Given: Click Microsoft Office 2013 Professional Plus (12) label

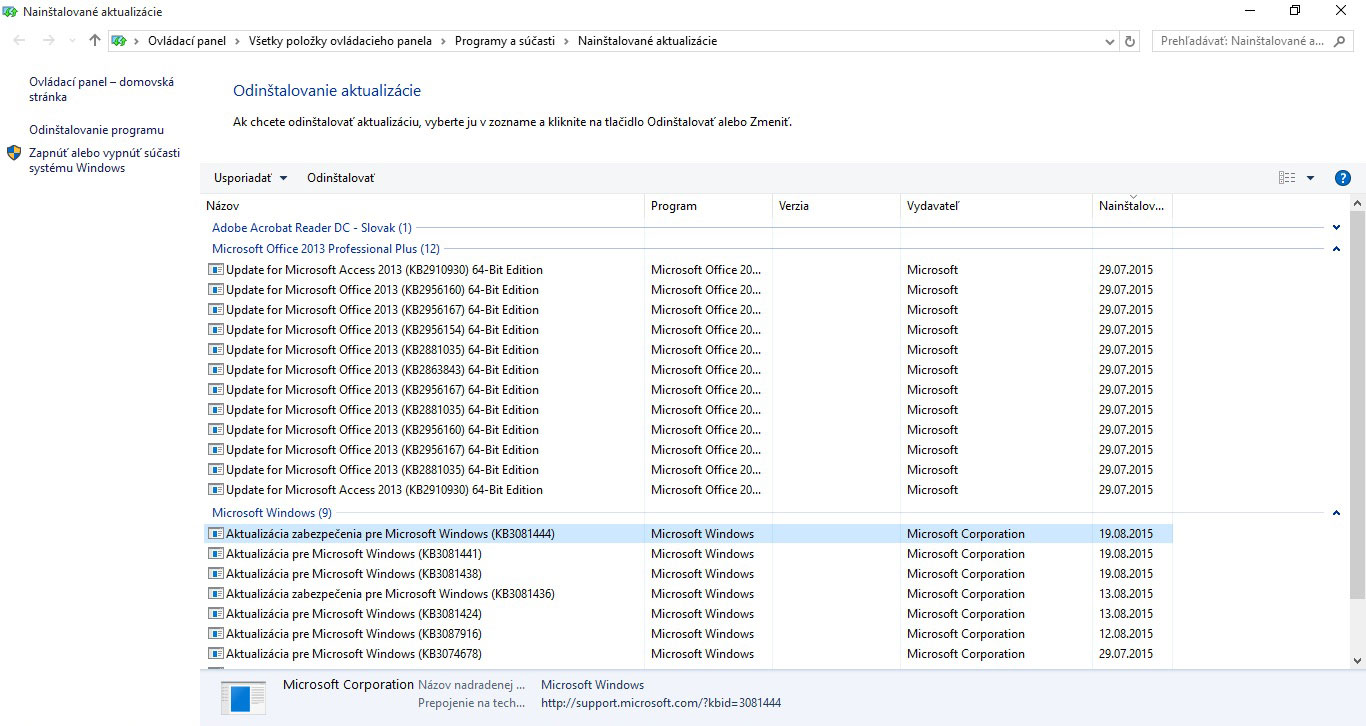Looking at the screenshot, I should [x=326, y=249].
